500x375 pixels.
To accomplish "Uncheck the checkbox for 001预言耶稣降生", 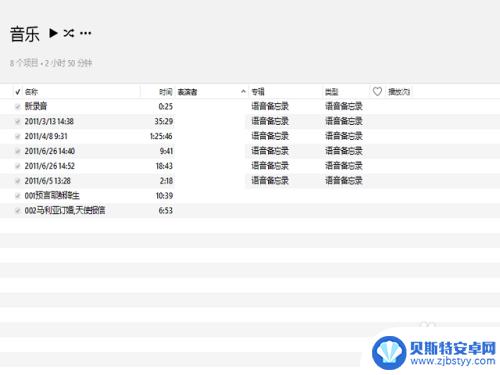I will coord(18,196).
